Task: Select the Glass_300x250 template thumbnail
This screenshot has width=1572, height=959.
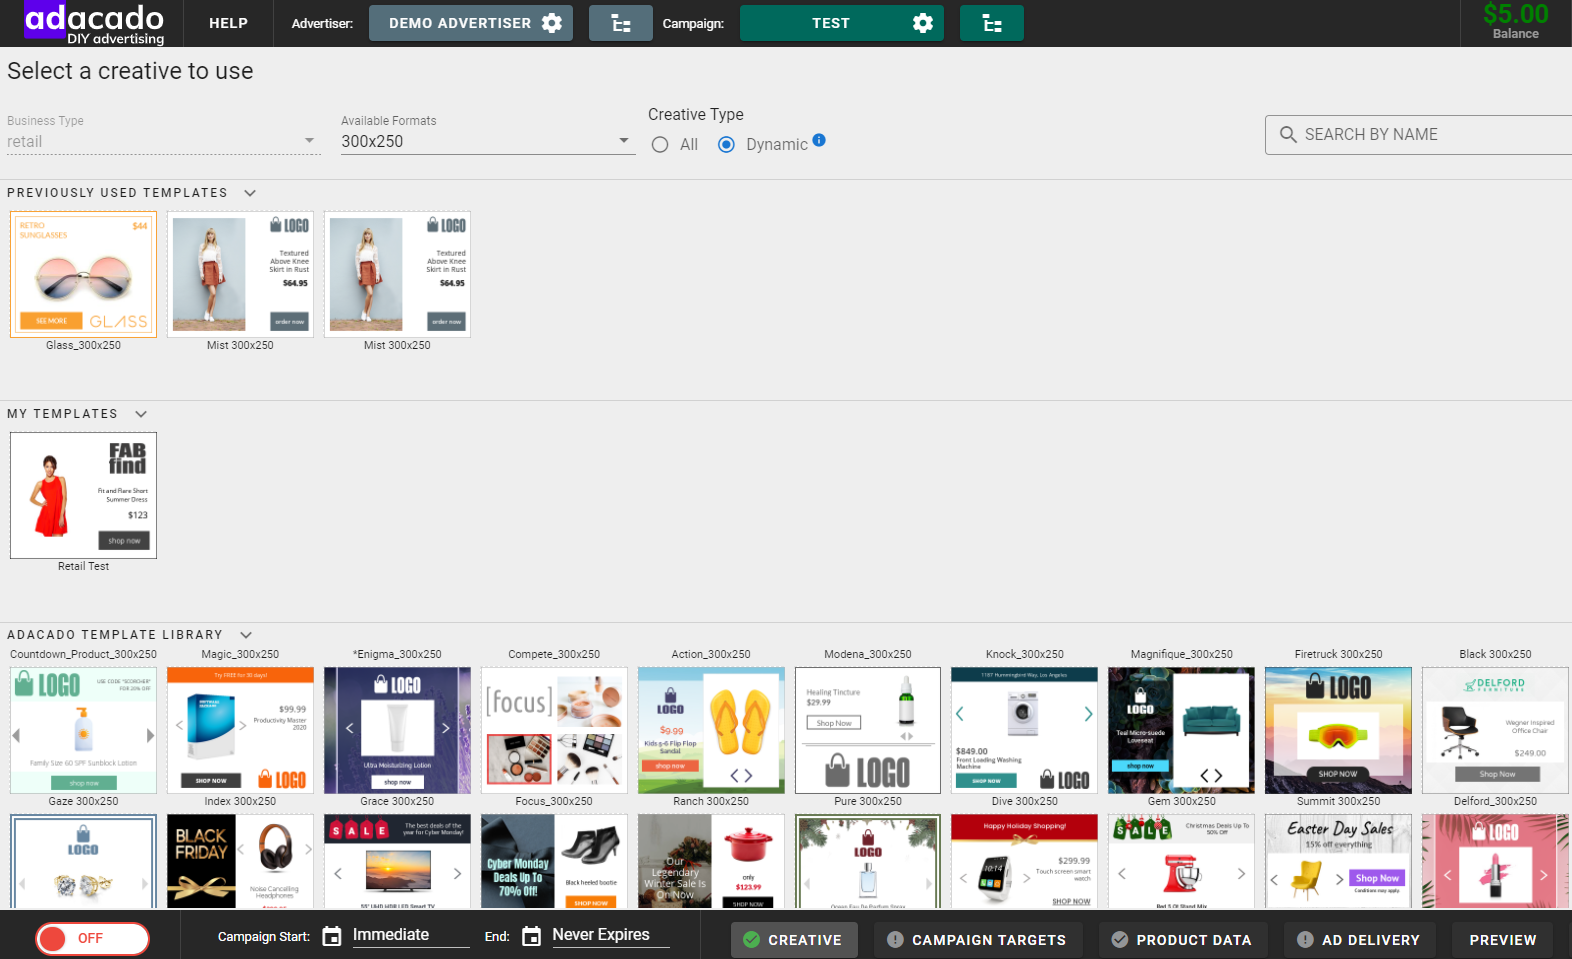Action: click(83, 274)
